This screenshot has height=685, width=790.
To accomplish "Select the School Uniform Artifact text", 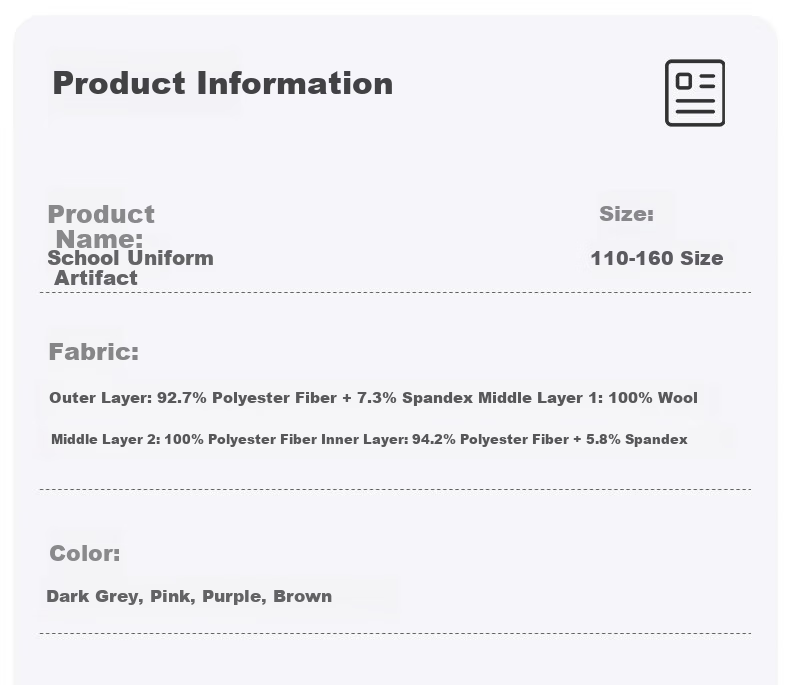I will pyautogui.click(x=130, y=268).
